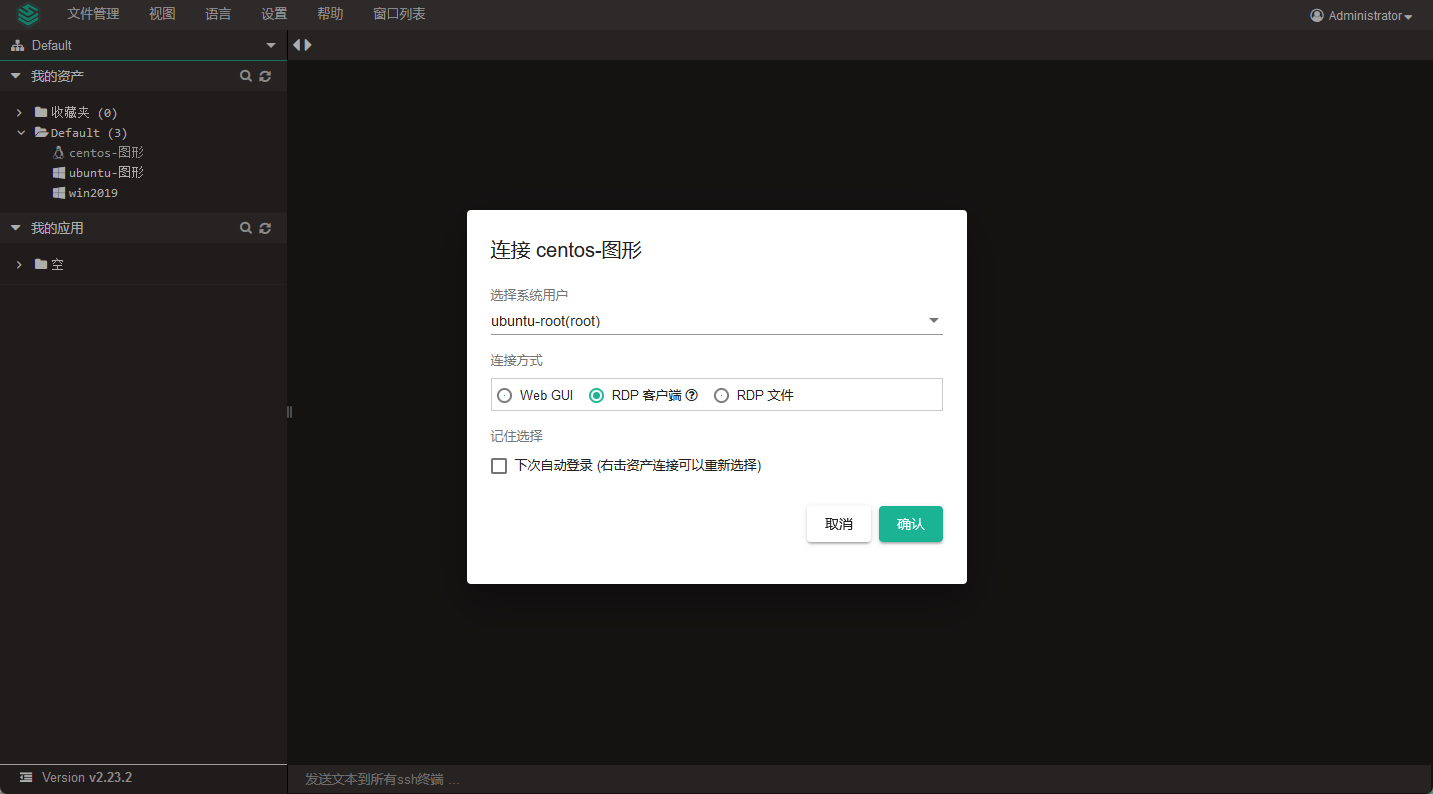Click the 取消 button
1433x794 pixels.
tap(838, 524)
